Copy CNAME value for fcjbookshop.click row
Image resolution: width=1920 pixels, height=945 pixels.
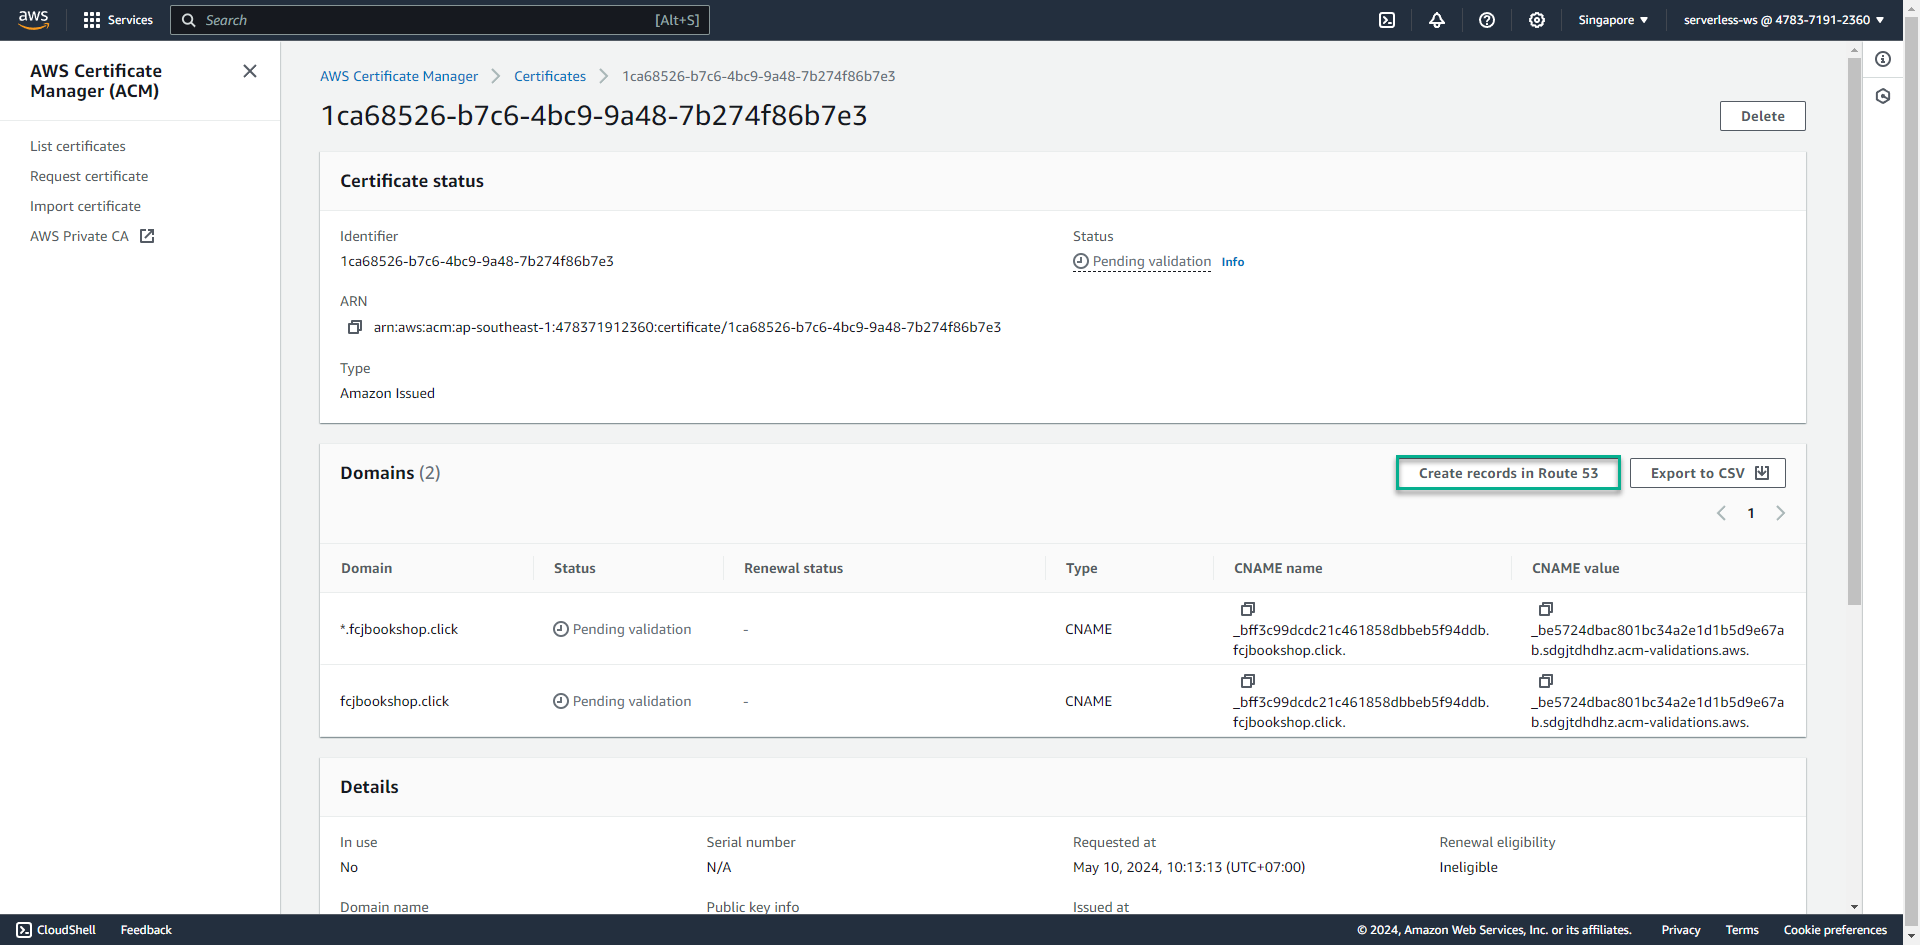pyautogui.click(x=1546, y=681)
